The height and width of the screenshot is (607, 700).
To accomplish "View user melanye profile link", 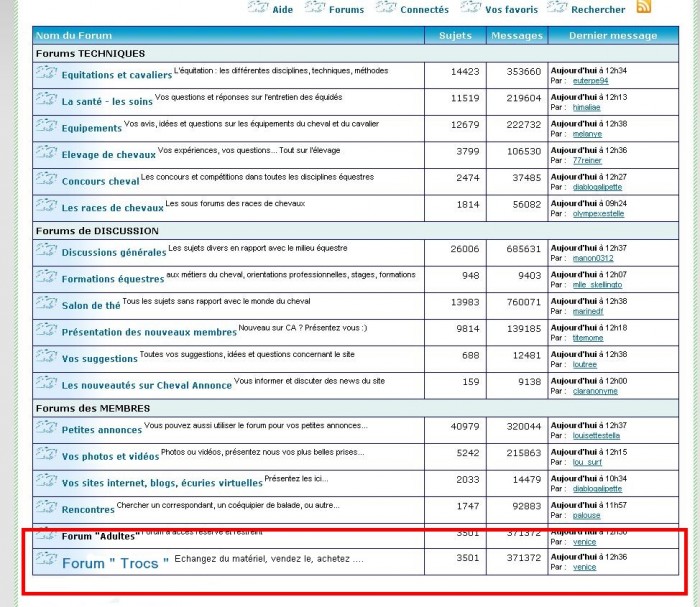I will [x=587, y=134].
